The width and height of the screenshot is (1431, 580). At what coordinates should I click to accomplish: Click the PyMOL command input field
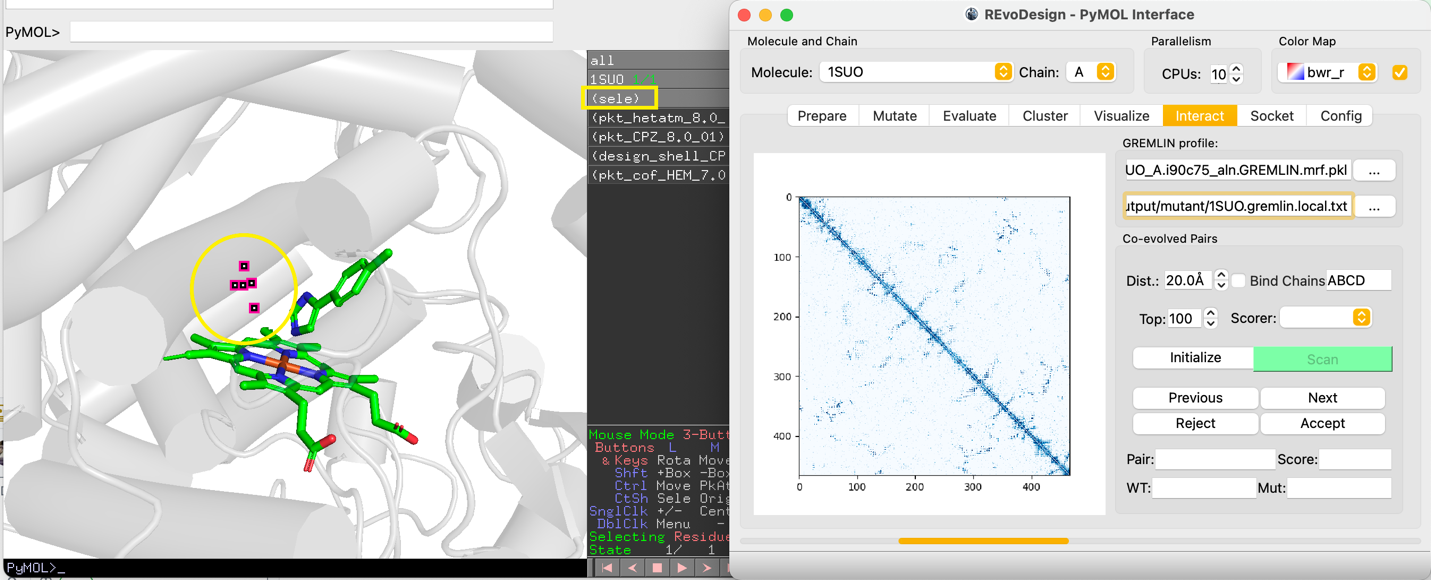point(311,32)
